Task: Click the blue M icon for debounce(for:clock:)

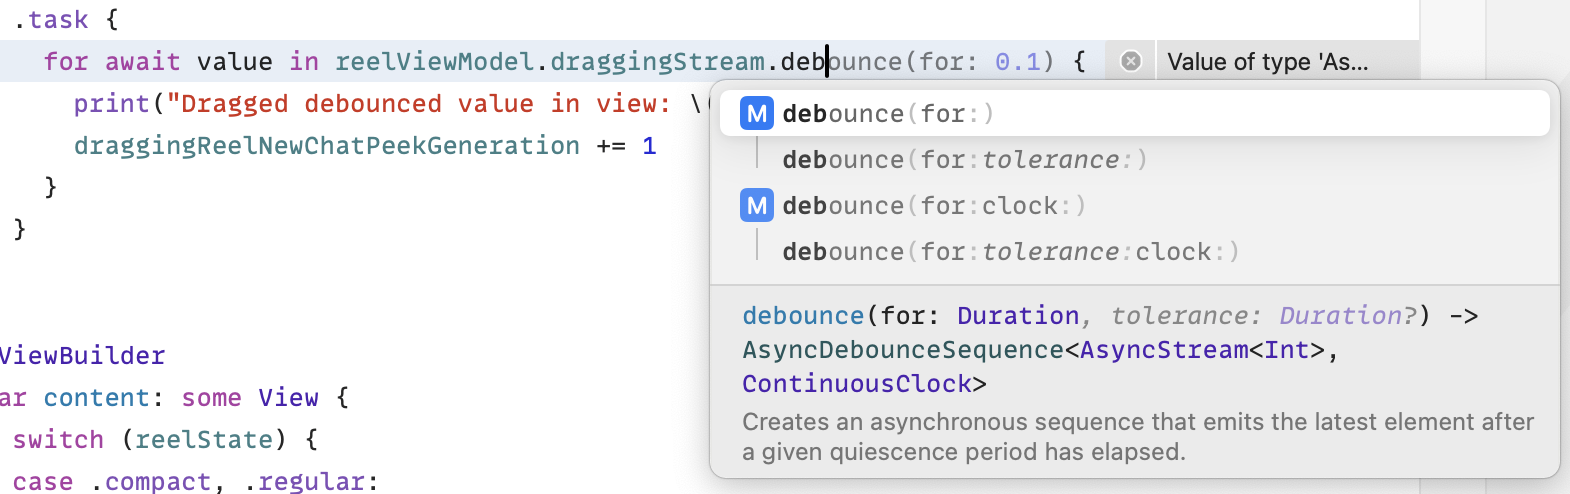Action: [x=757, y=206]
